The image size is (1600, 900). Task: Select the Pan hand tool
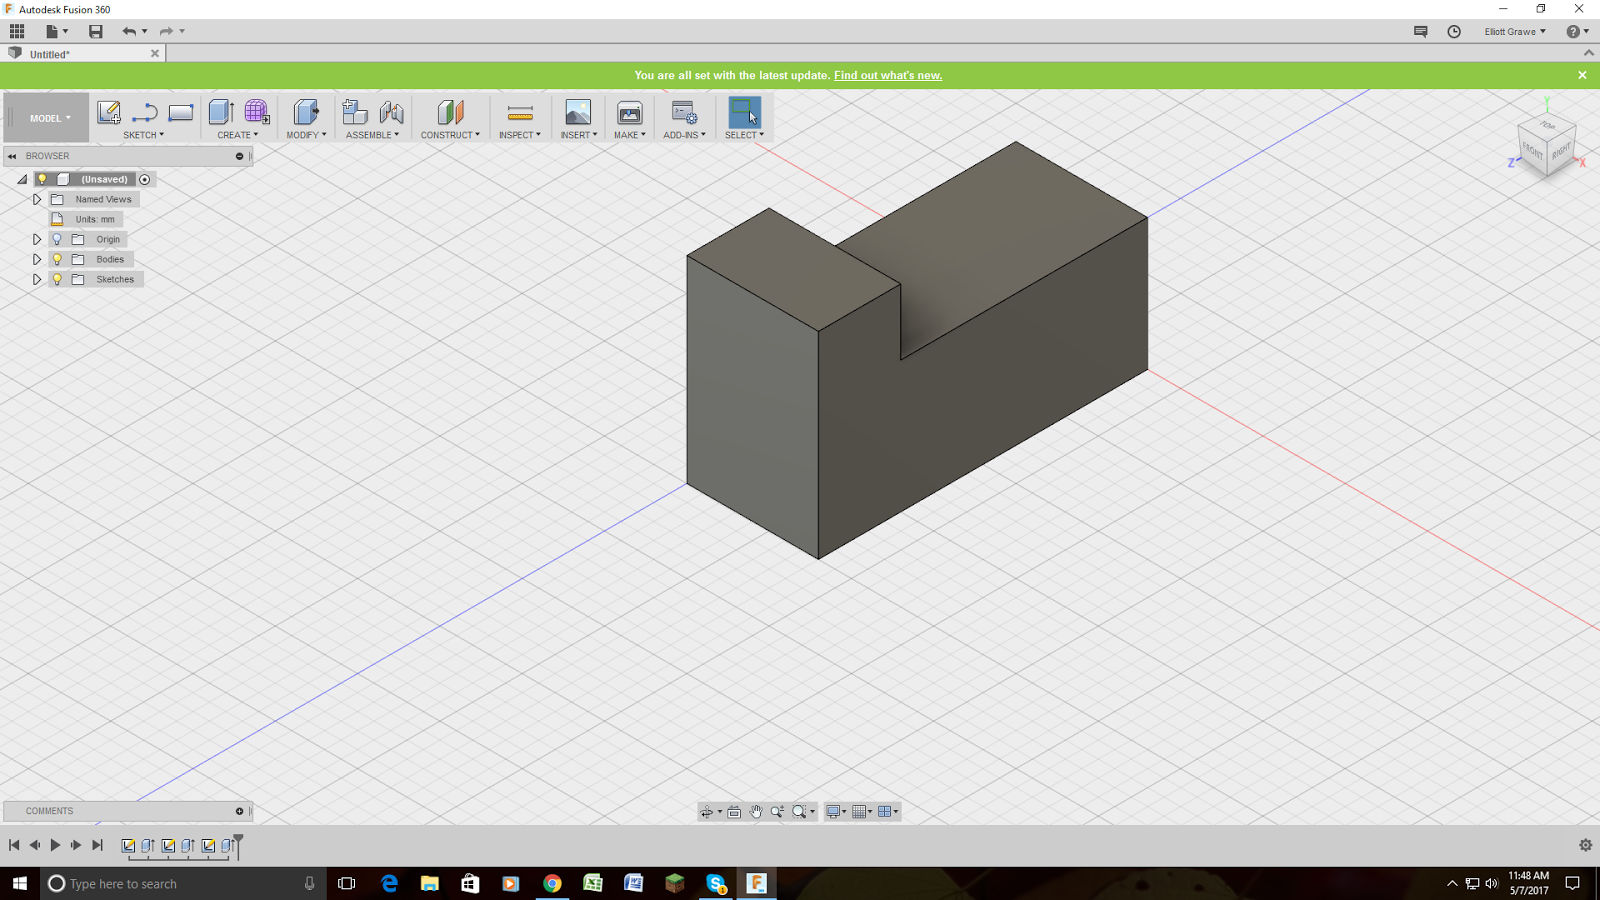point(756,812)
